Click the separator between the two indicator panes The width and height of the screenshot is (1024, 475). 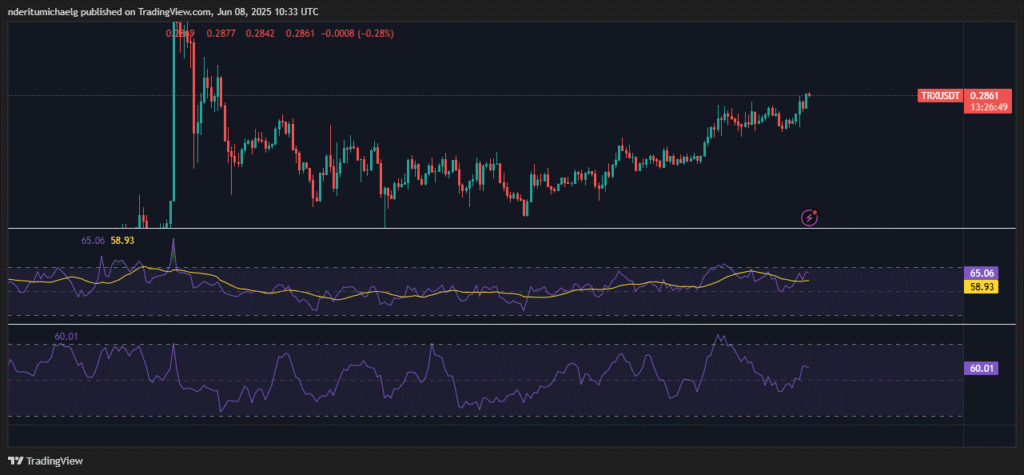(x=480, y=323)
